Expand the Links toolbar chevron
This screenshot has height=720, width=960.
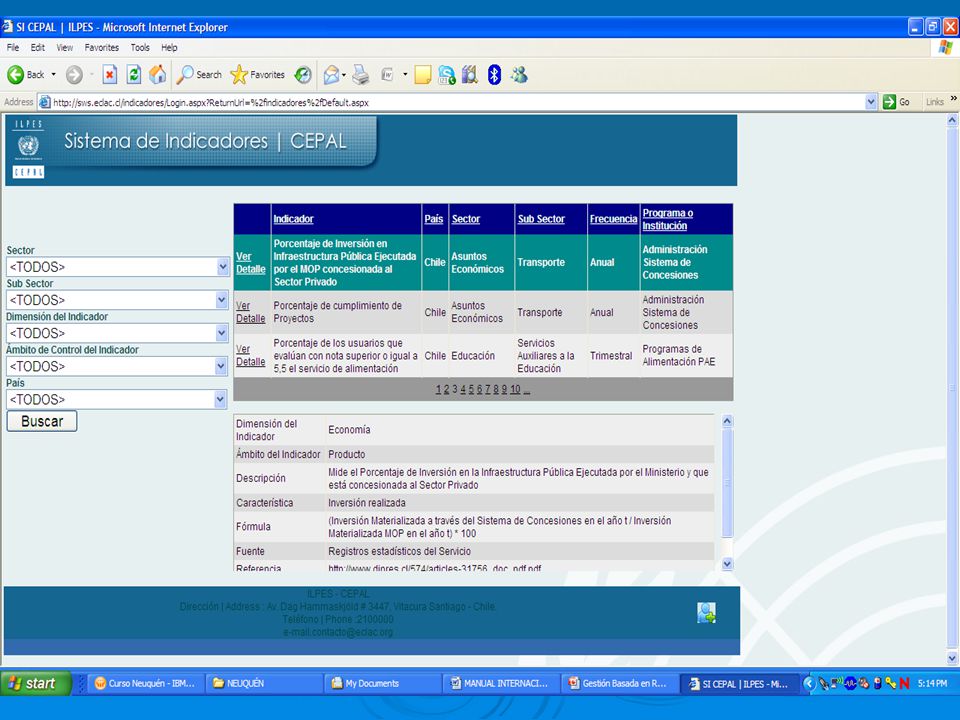pos(953,99)
